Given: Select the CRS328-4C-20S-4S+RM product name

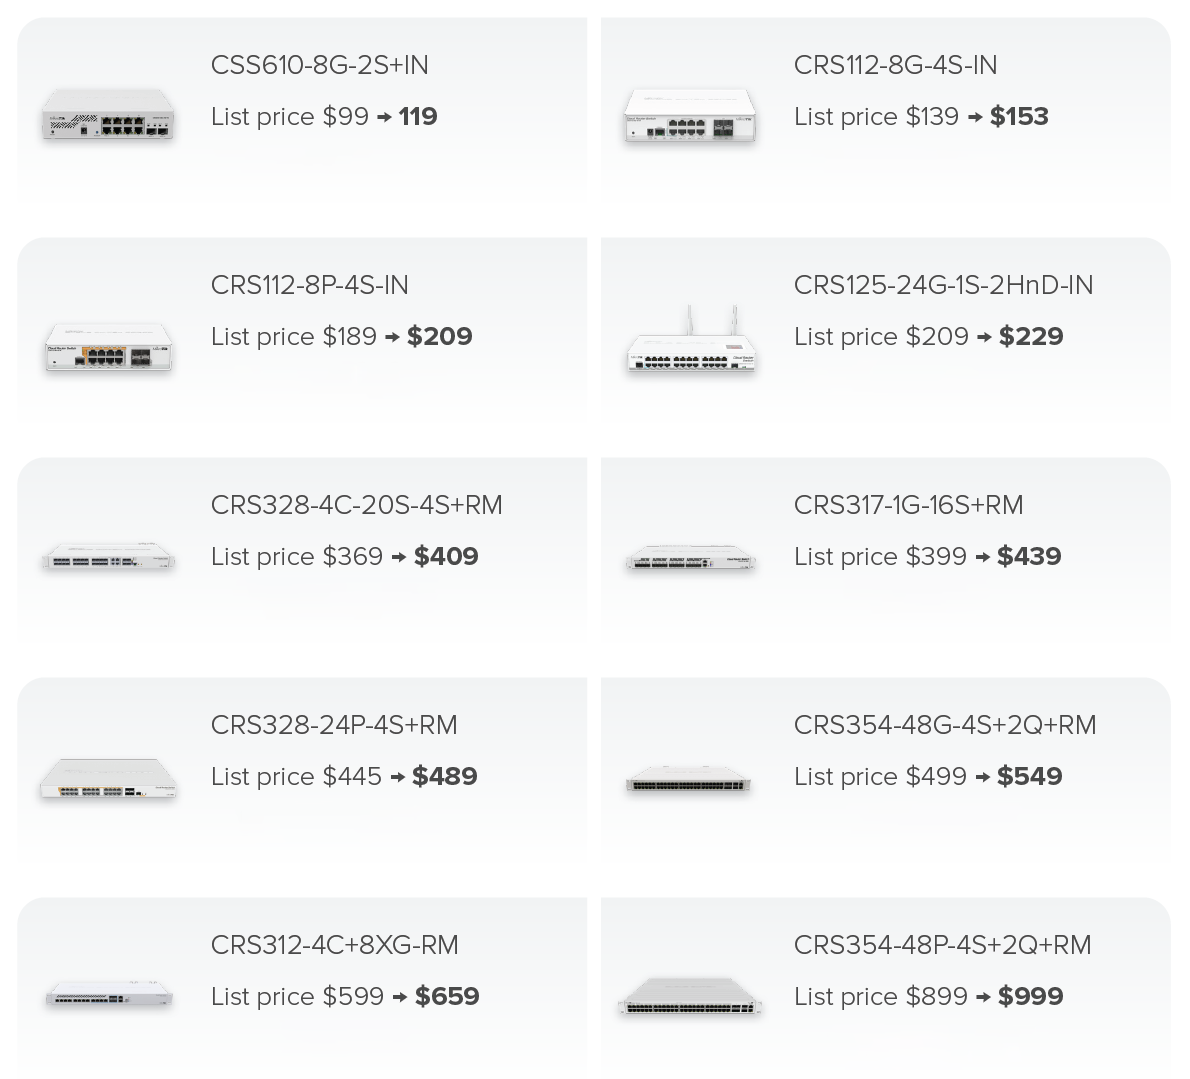Looking at the screenshot, I should pyautogui.click(x=356, y=505).
